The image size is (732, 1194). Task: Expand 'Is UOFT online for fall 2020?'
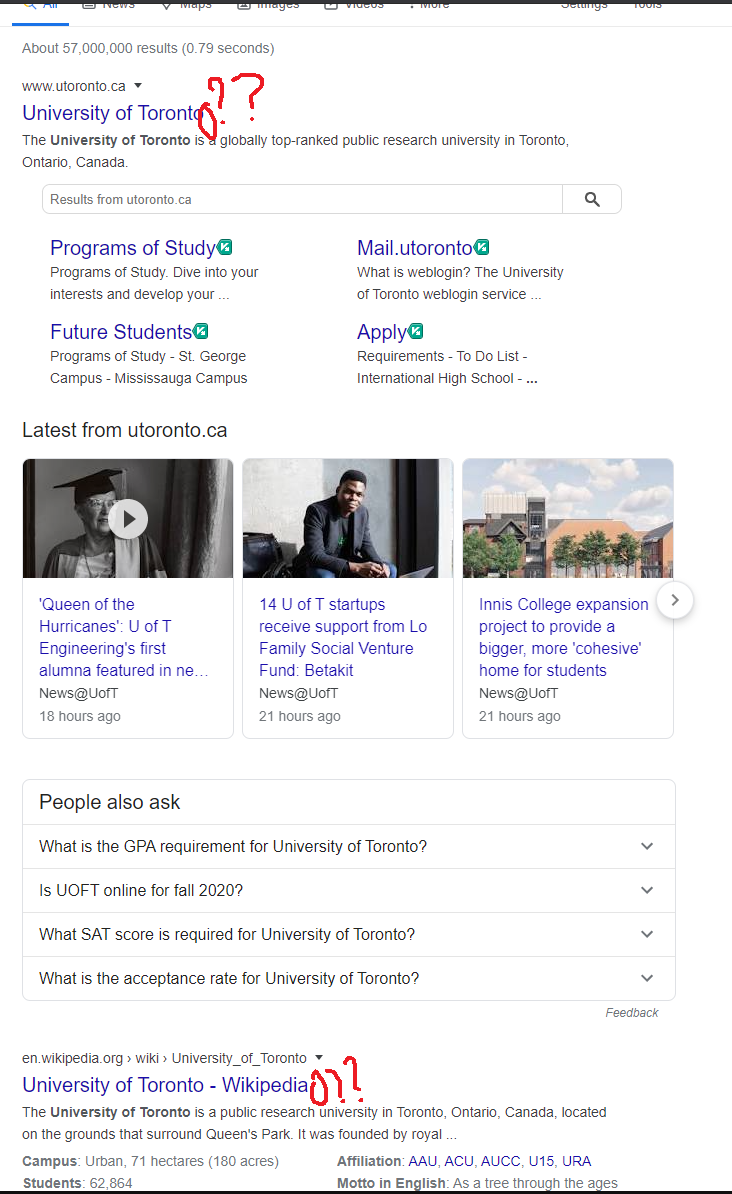pos(647,890)
